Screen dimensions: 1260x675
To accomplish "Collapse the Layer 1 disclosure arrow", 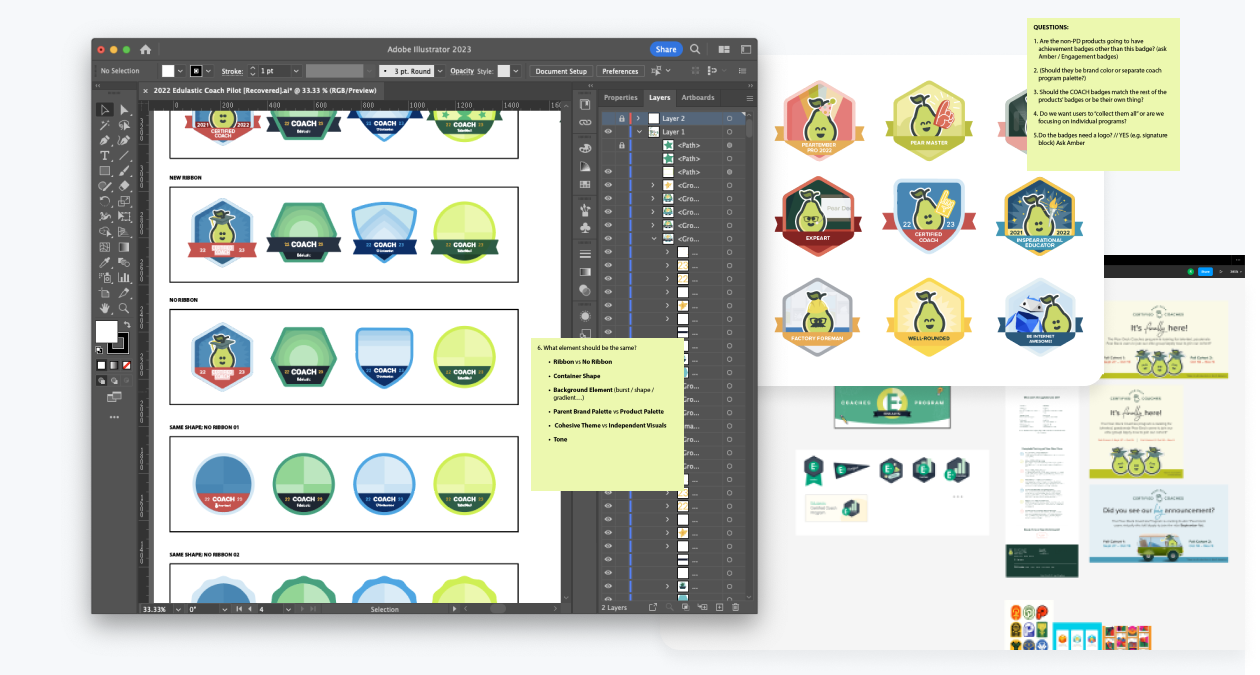I will click(639, 132).
